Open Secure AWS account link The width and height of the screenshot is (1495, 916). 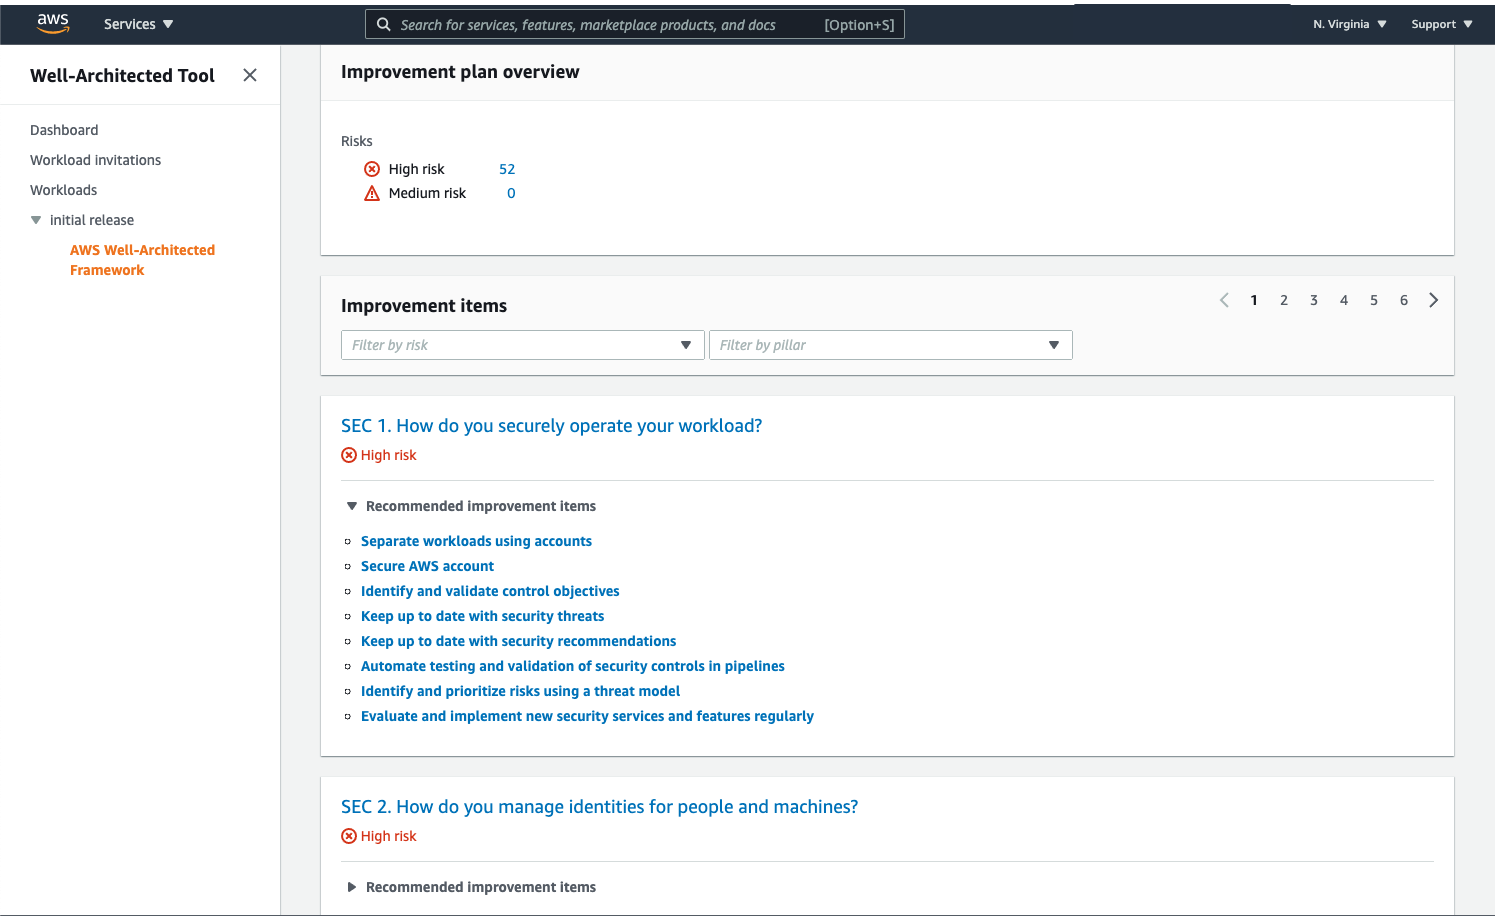click(427, 566)
